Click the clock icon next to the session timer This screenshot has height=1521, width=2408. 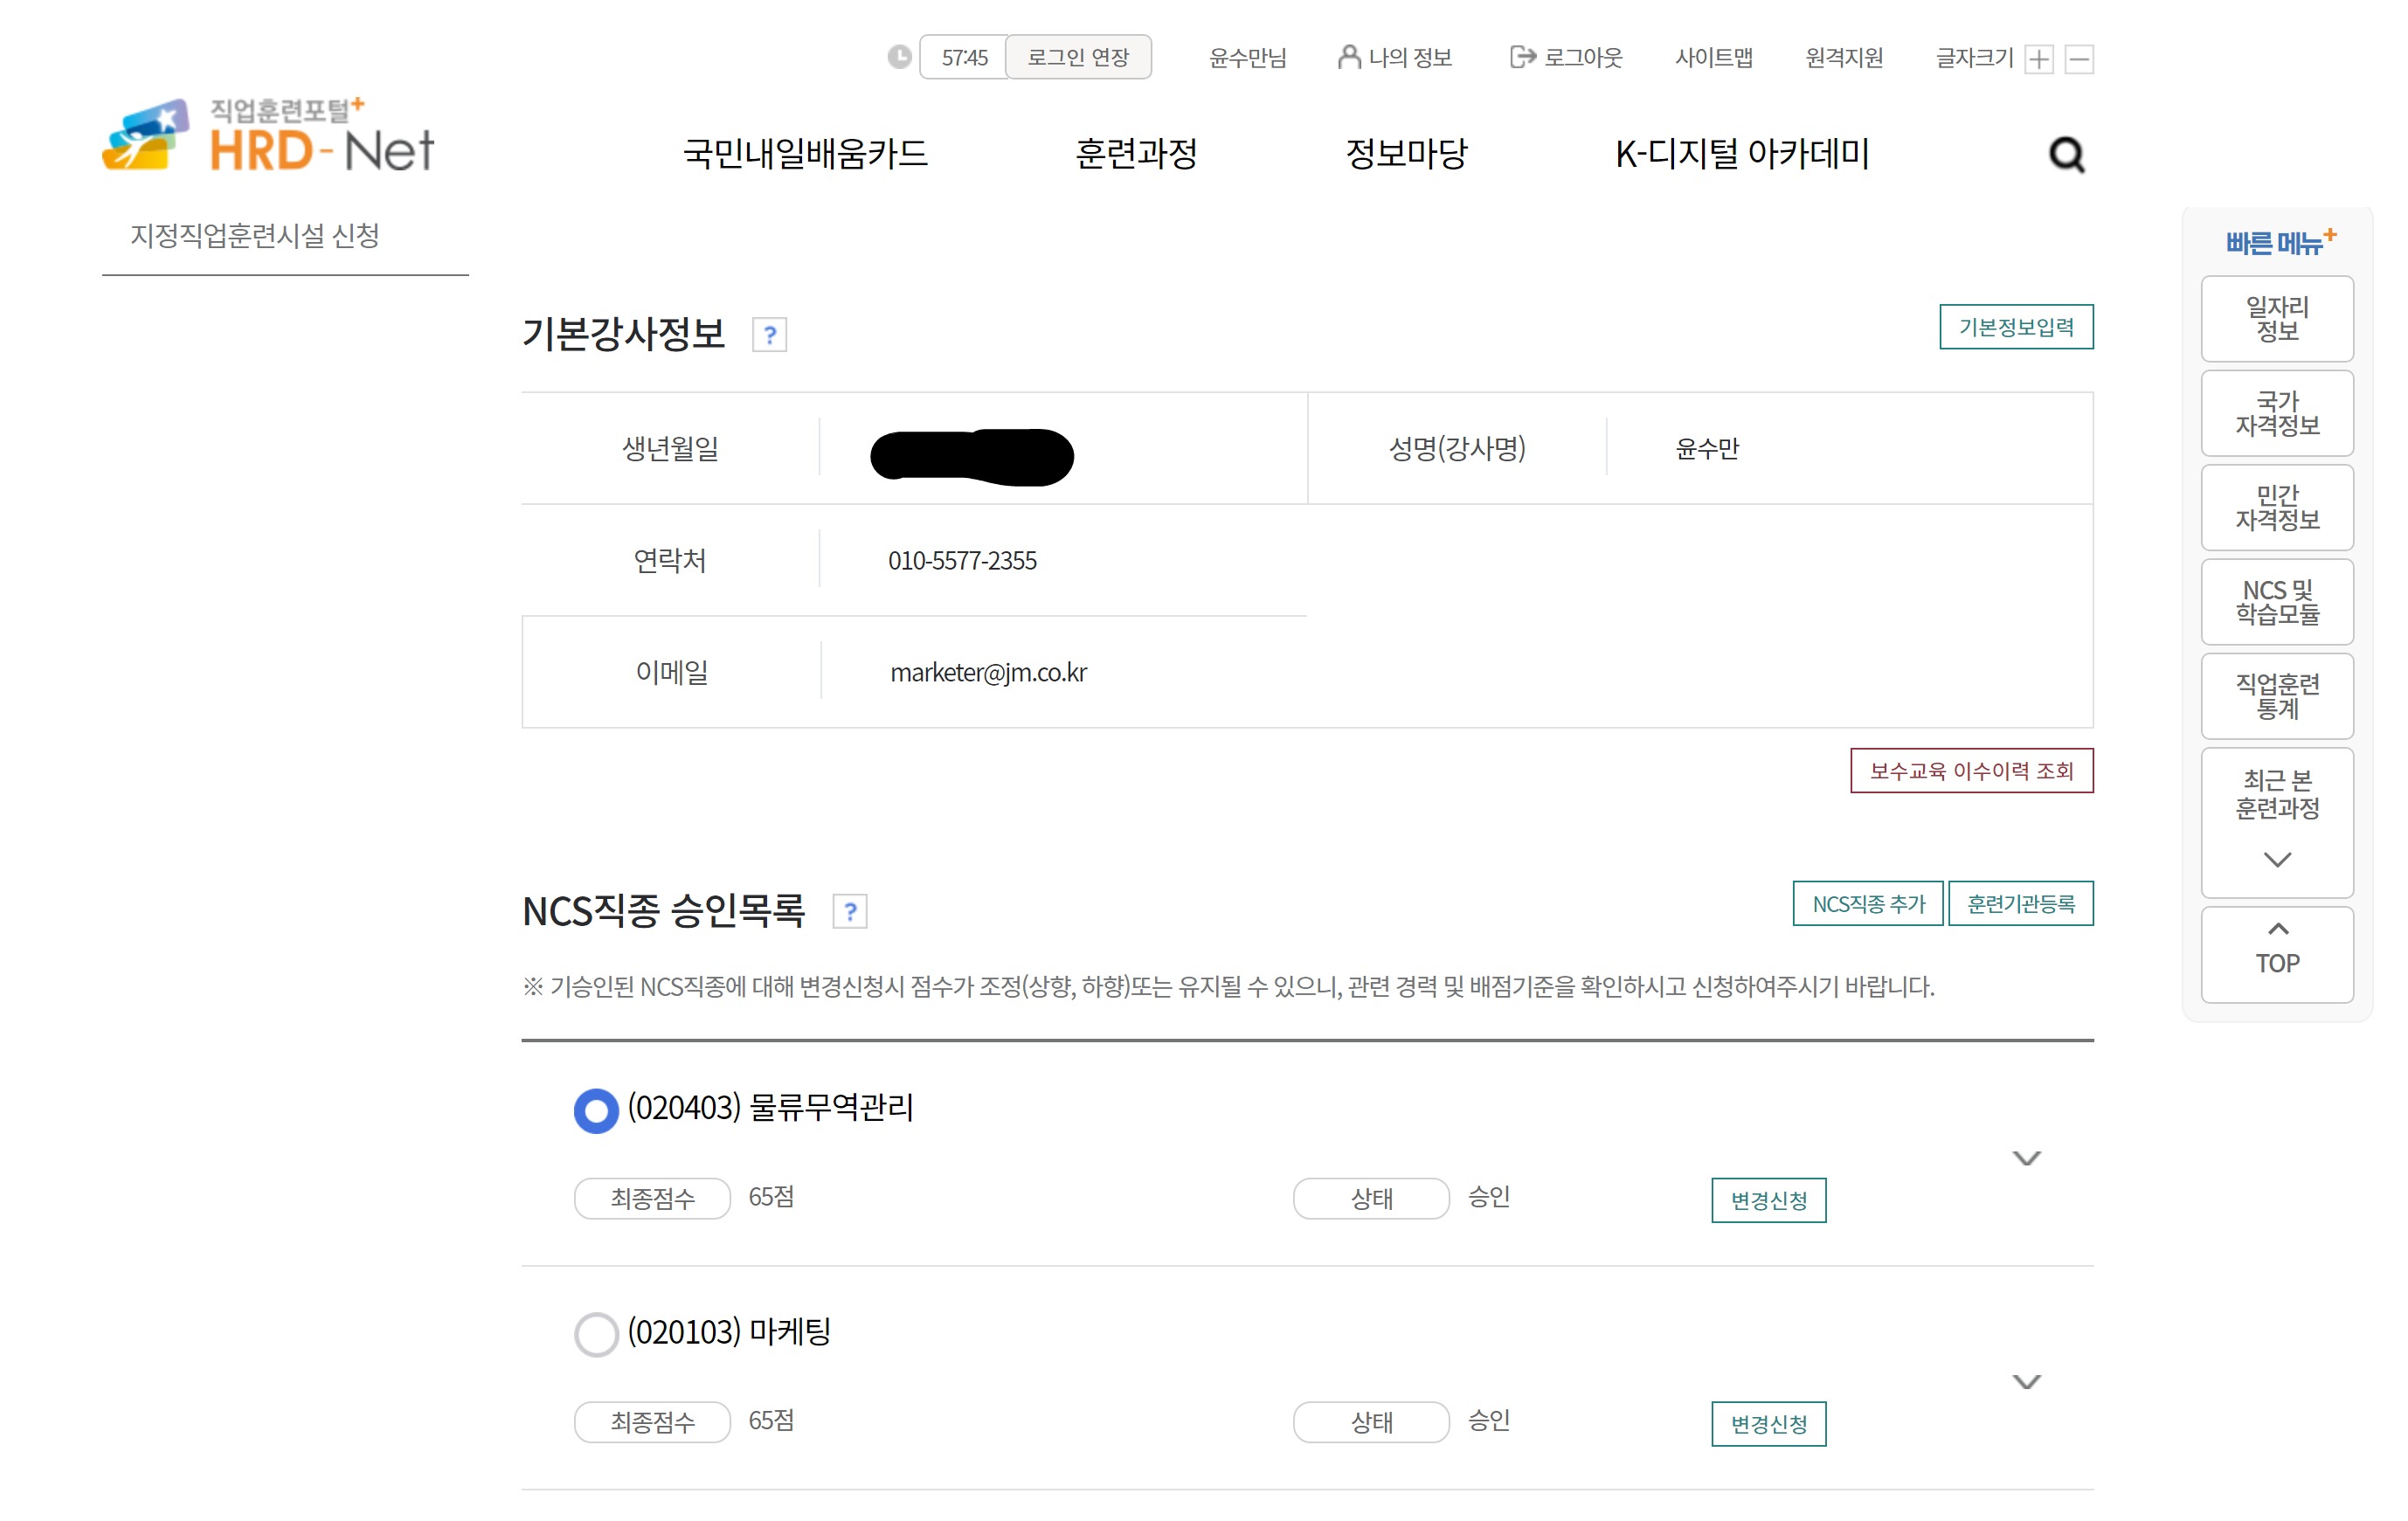pos(898,57)
